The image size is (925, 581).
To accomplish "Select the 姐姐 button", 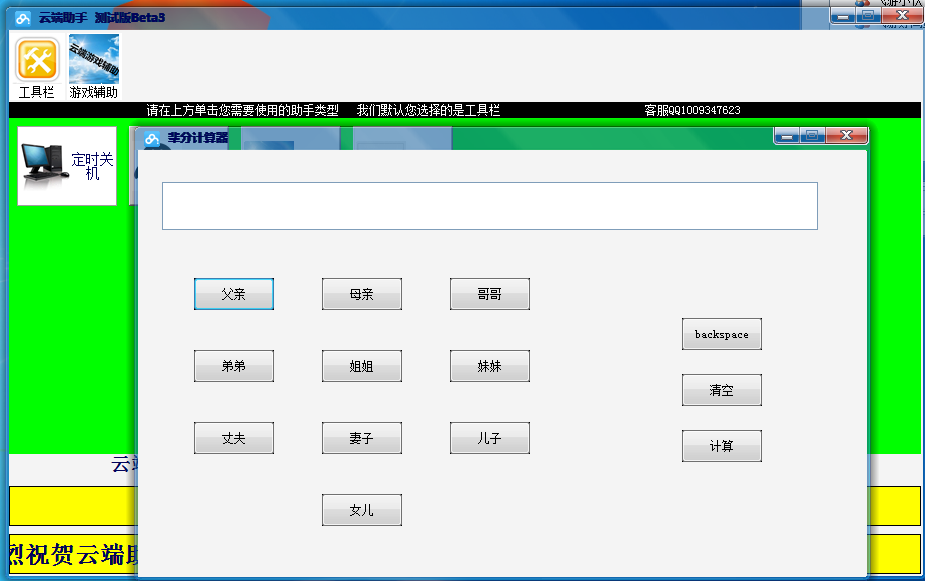I will coord(362,366).
